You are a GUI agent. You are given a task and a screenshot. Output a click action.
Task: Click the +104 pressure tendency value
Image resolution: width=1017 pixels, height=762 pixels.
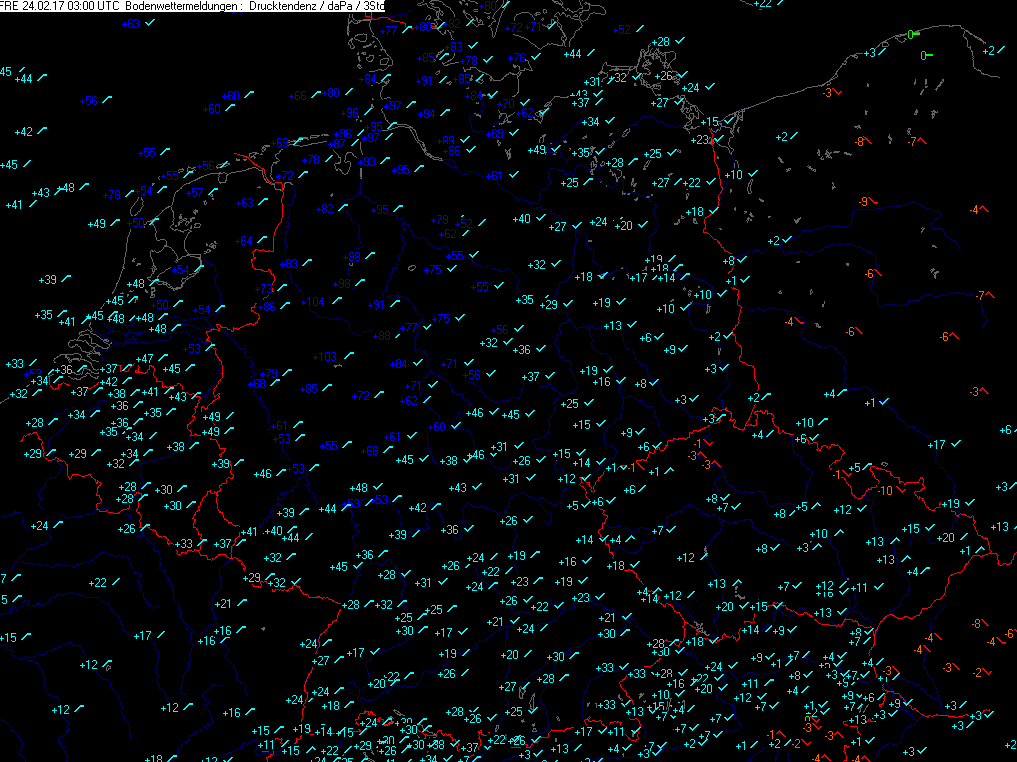312,301
